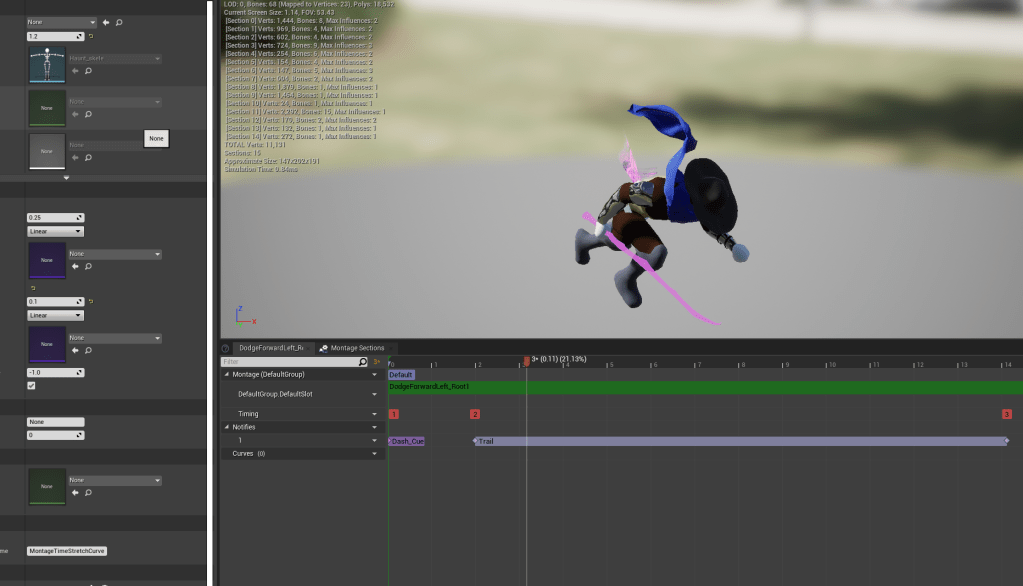Viewport: 1023px width, 586px height.
Task: Click the arrow icon beside the top None dropdown
Action: tap(106, 22)
